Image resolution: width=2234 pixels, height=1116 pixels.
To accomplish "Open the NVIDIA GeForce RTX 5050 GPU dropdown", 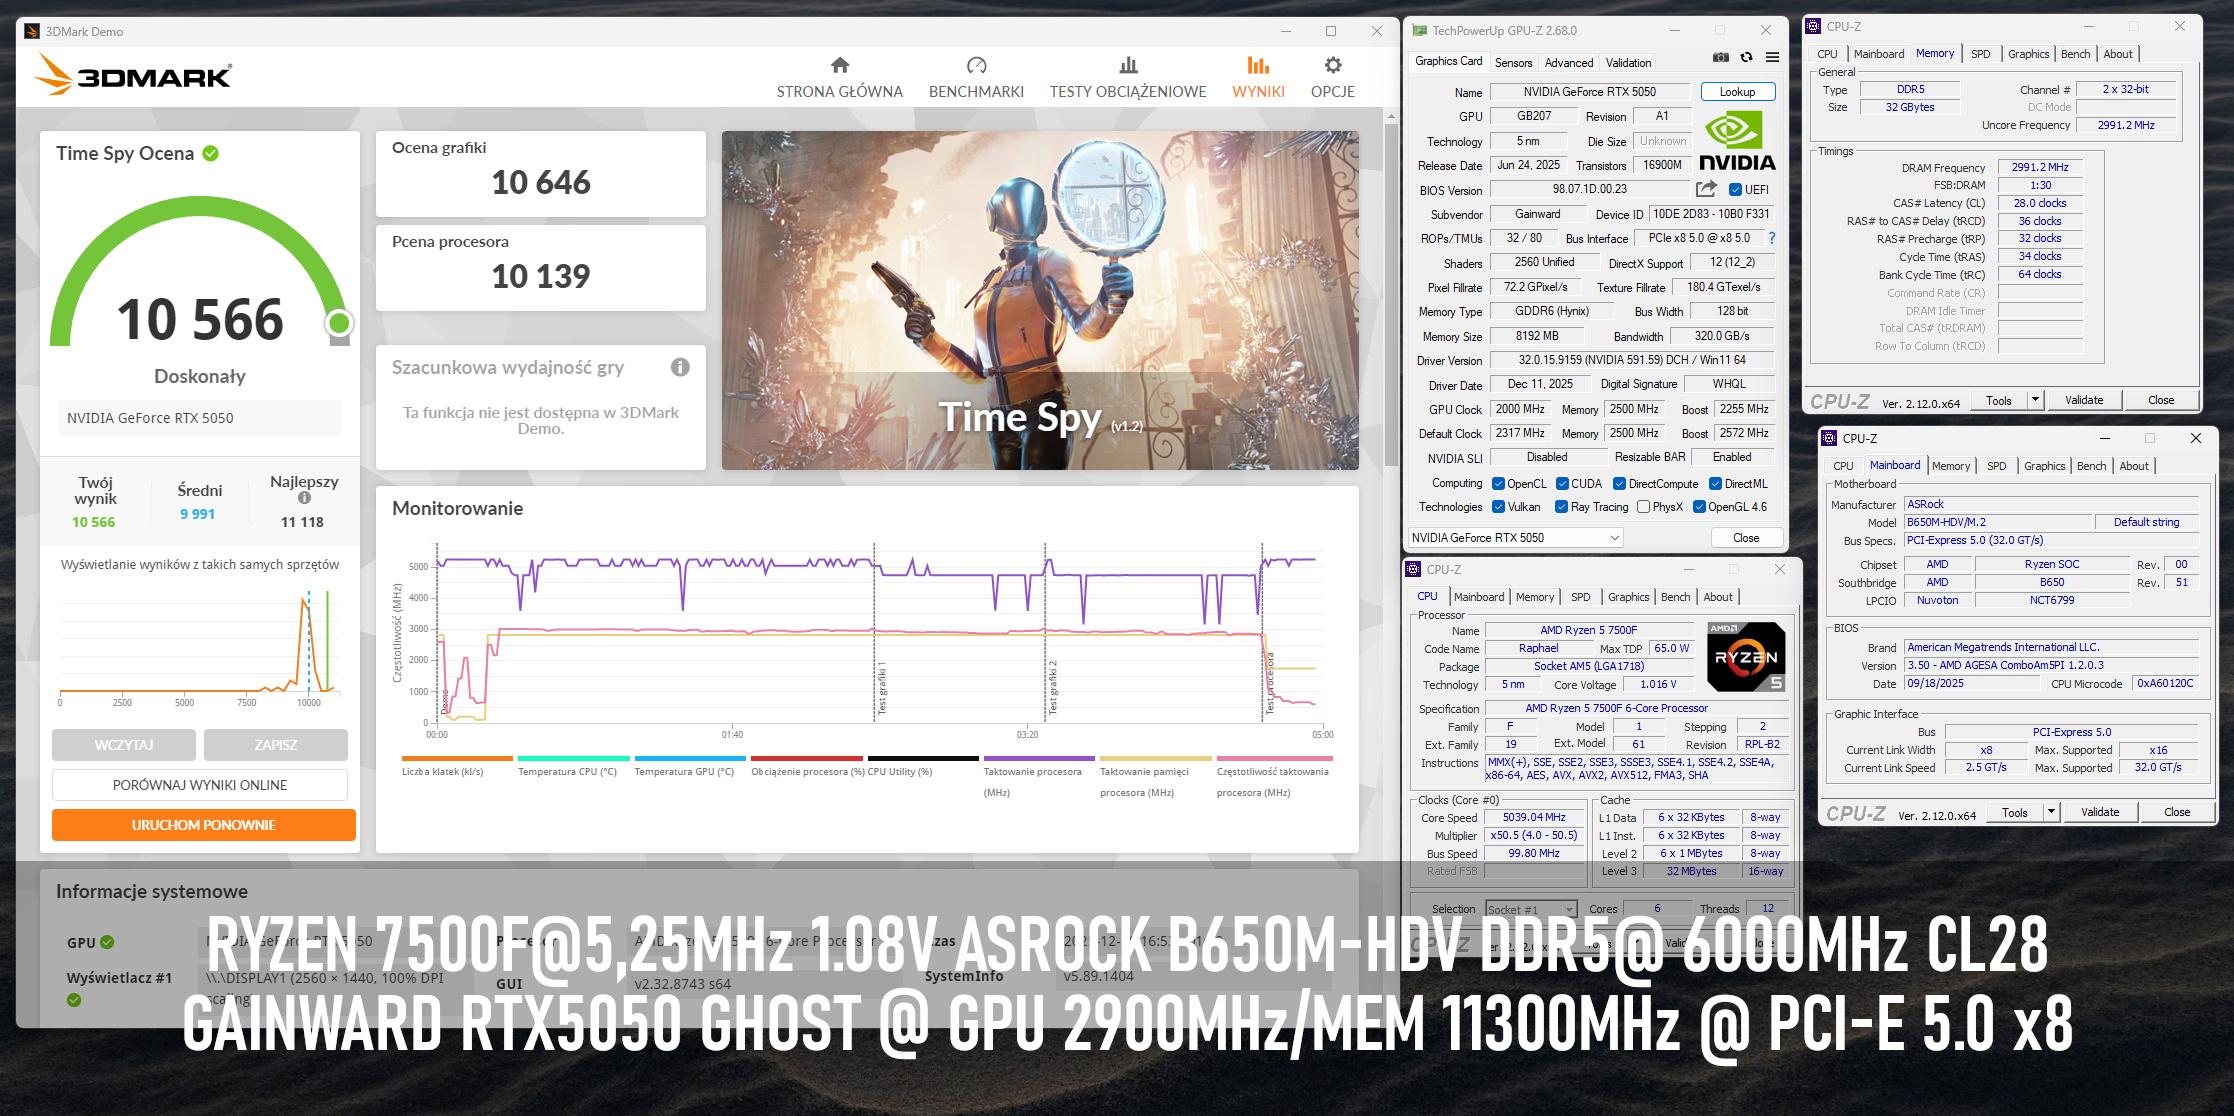I will click(x=1515, y=538).
